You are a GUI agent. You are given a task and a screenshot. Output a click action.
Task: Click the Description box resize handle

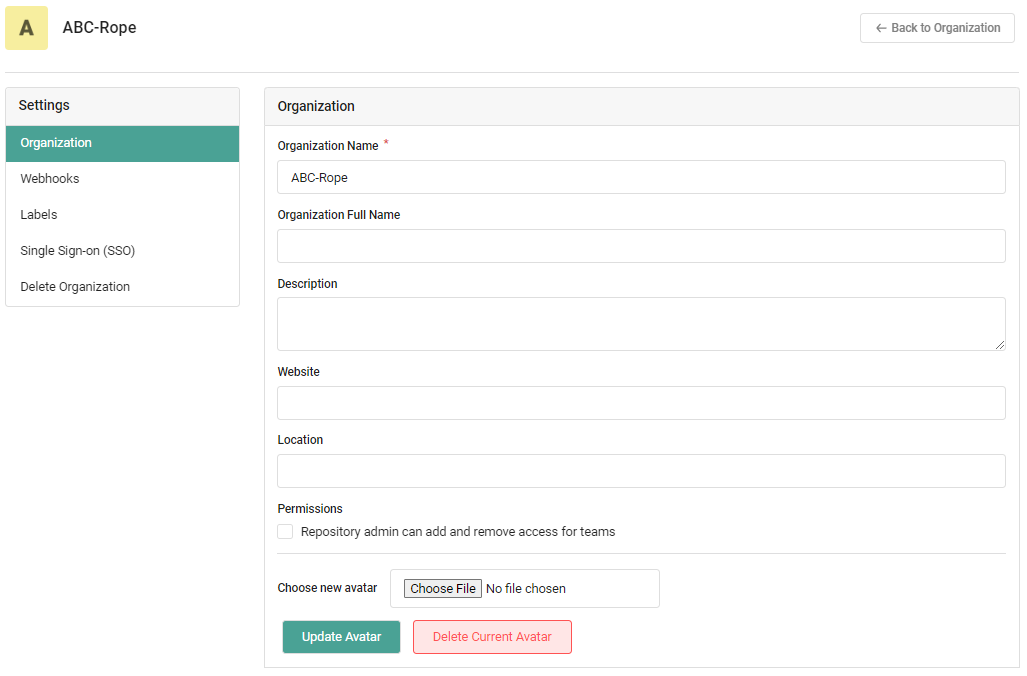click(1000, 345)
